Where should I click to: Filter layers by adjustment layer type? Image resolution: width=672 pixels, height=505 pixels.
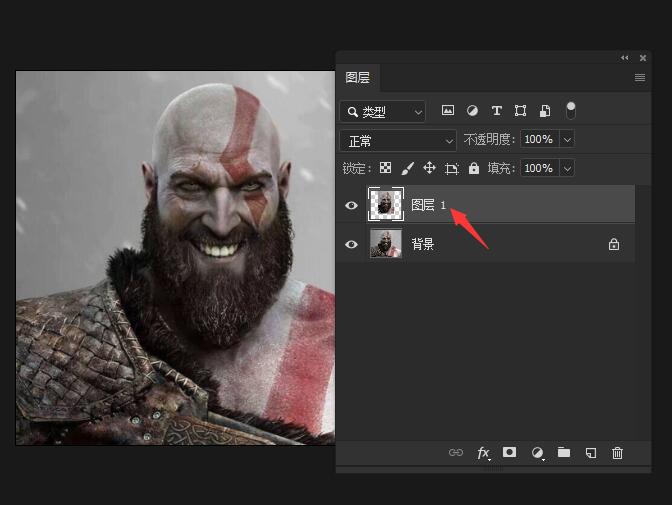coord(472,111)
